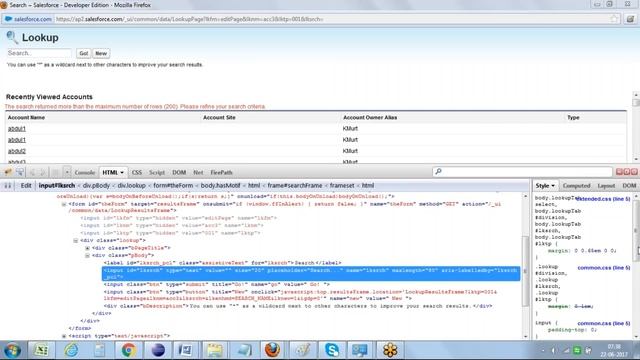Click the Account Name column header
Image resolution: width=640 pixels, height=360 pixels.
tap(27, 118)
